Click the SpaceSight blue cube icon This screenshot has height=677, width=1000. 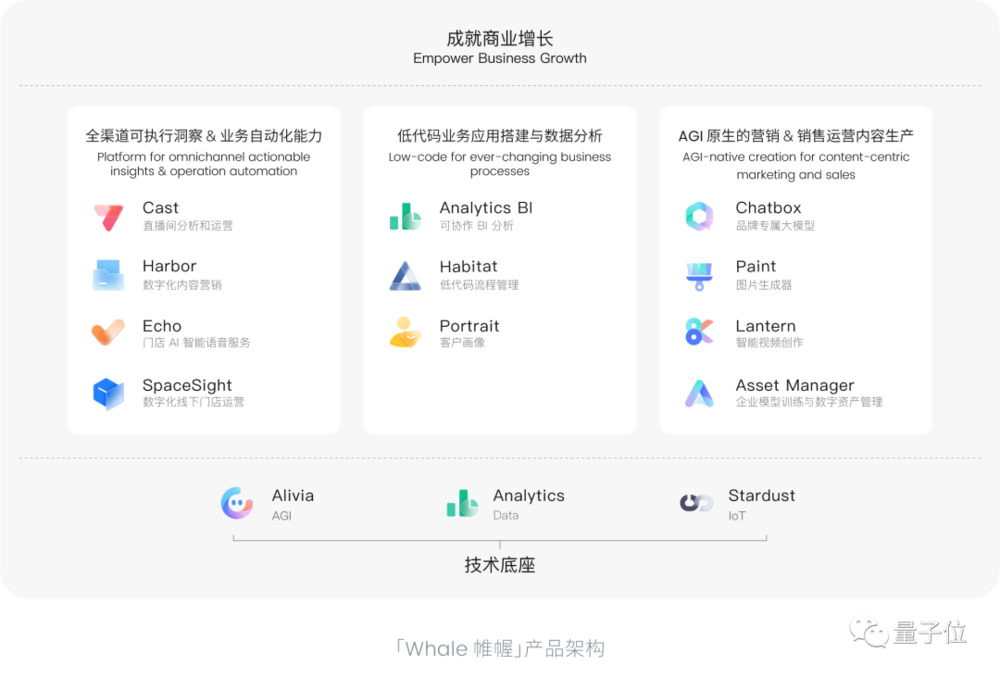(x=108, y=393)
